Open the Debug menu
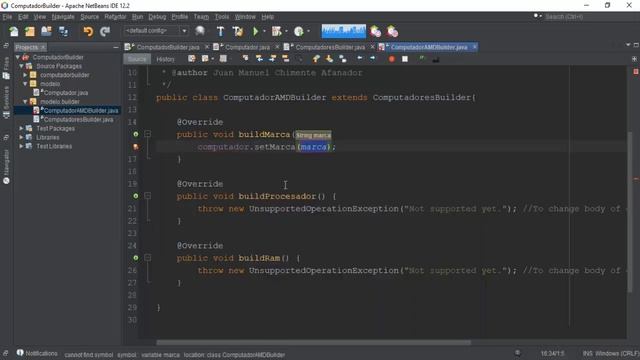 coord(157,17)
